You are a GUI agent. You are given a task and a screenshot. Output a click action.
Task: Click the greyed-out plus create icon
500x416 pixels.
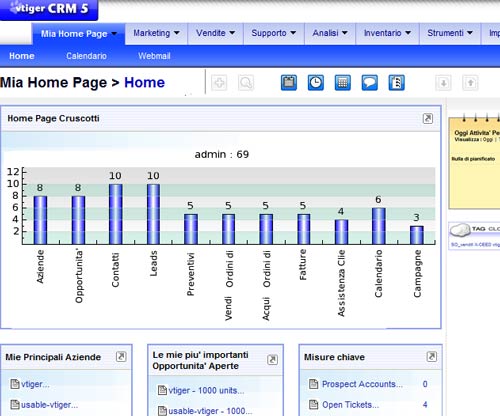point(219,83)
